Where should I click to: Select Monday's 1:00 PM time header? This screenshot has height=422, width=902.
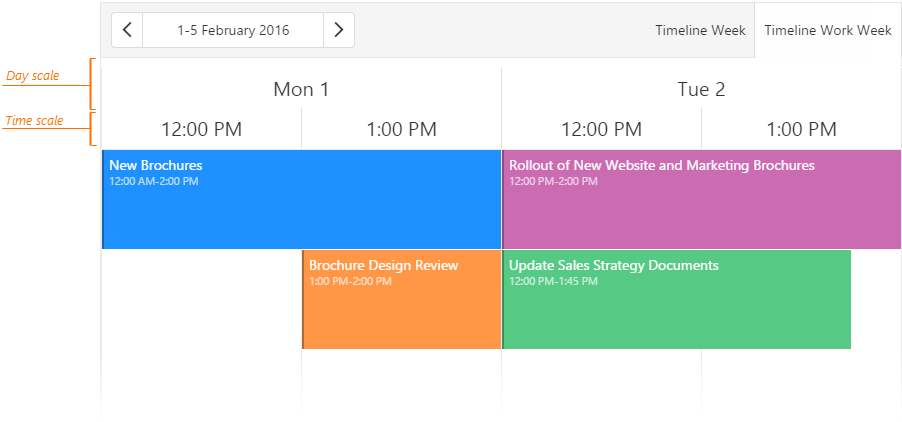(401, 129)
